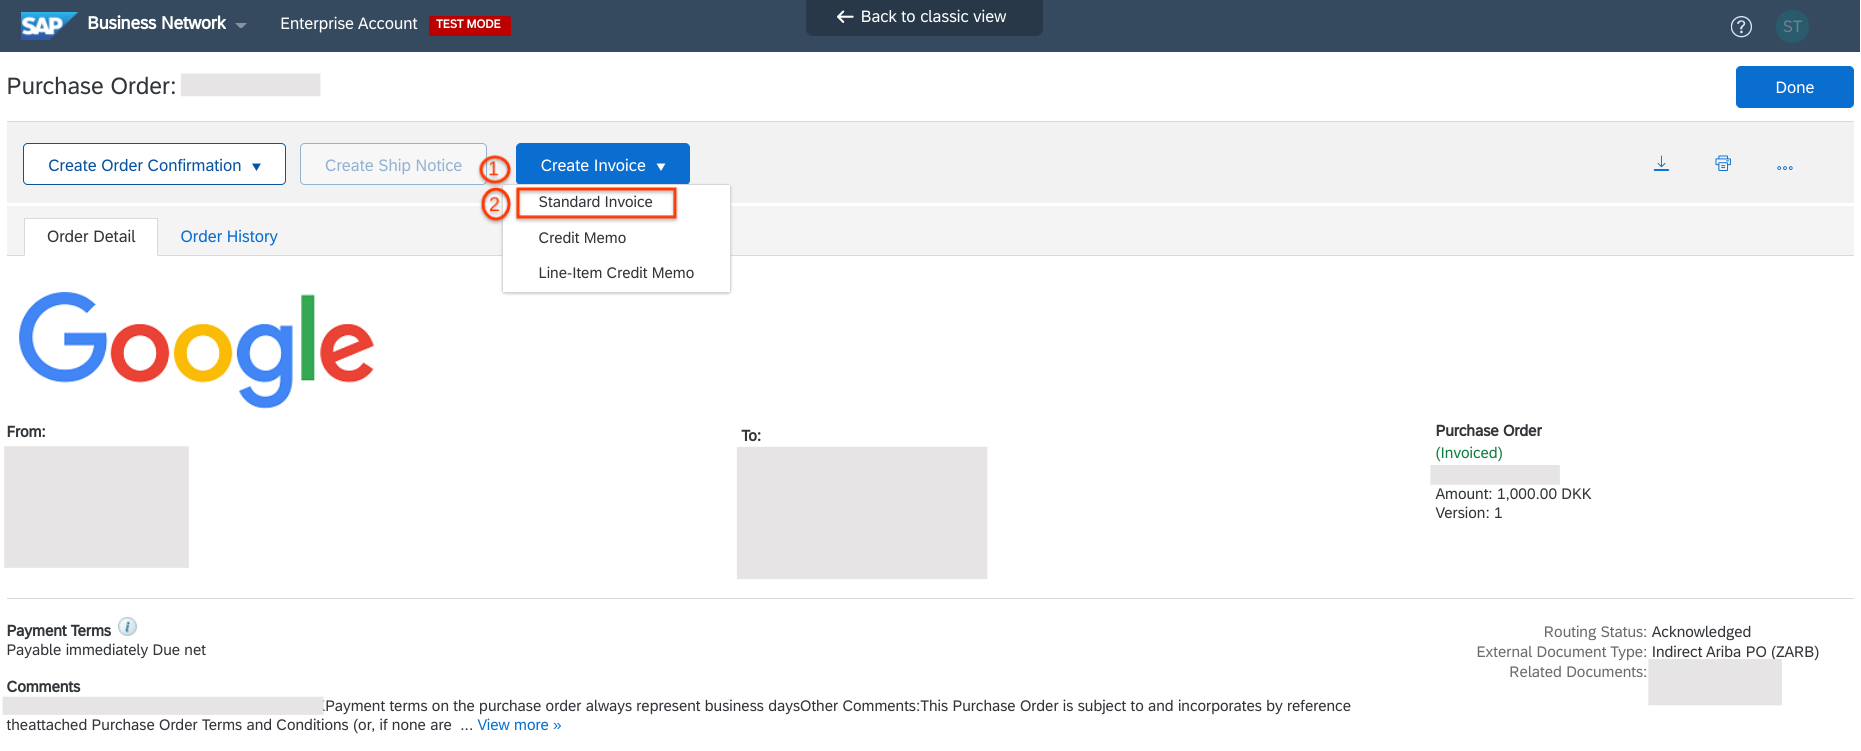Open the ST user avatar menu
1861x751 pixels.
pos(1792,27)
